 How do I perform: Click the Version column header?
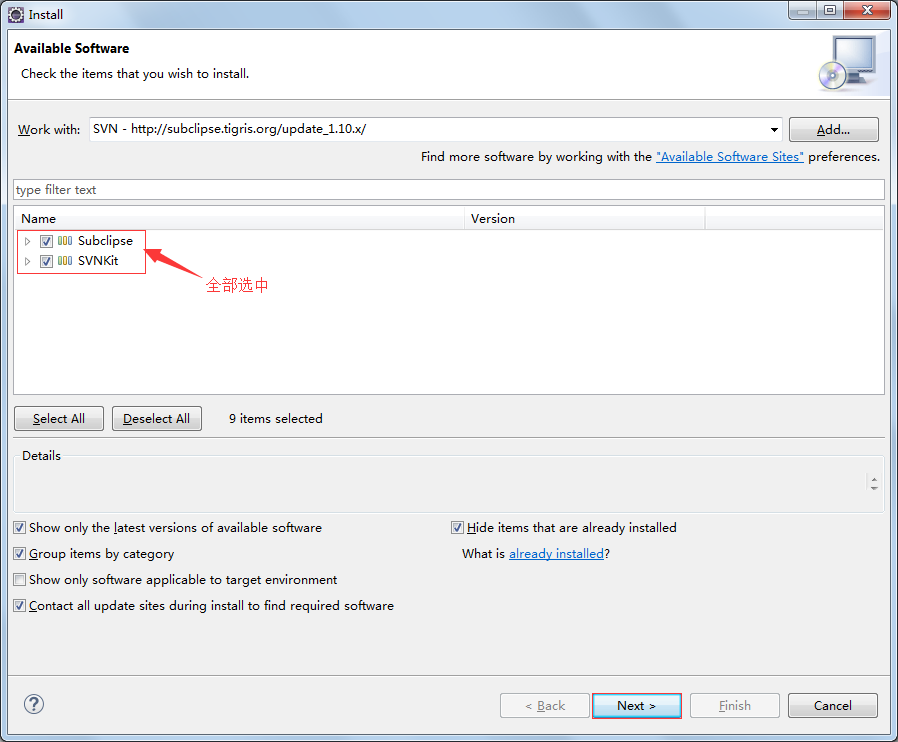click(585, 219)
